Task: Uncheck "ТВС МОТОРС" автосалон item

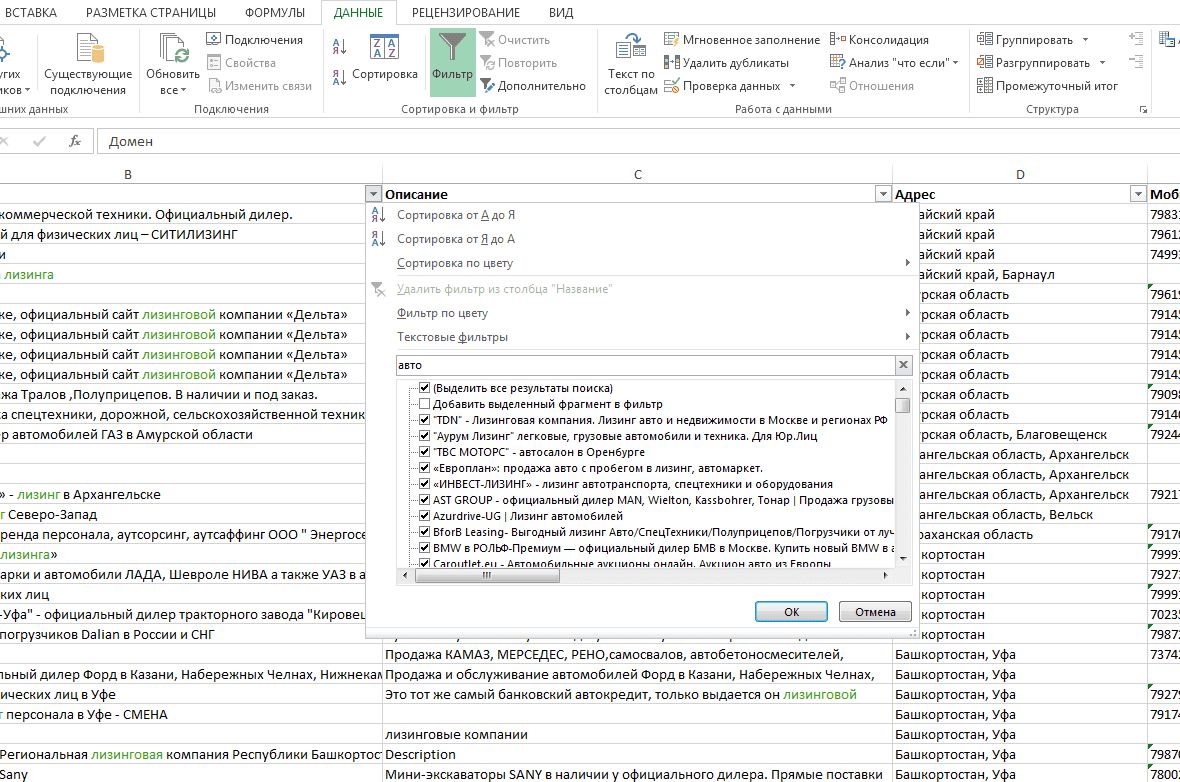Action: click(x=424, y=452)
